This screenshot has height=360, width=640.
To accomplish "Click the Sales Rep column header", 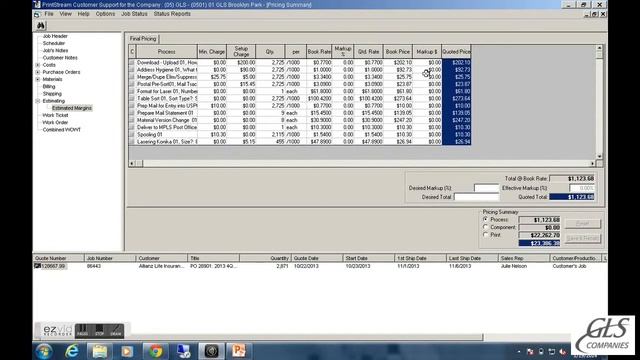I will point(524,258).
